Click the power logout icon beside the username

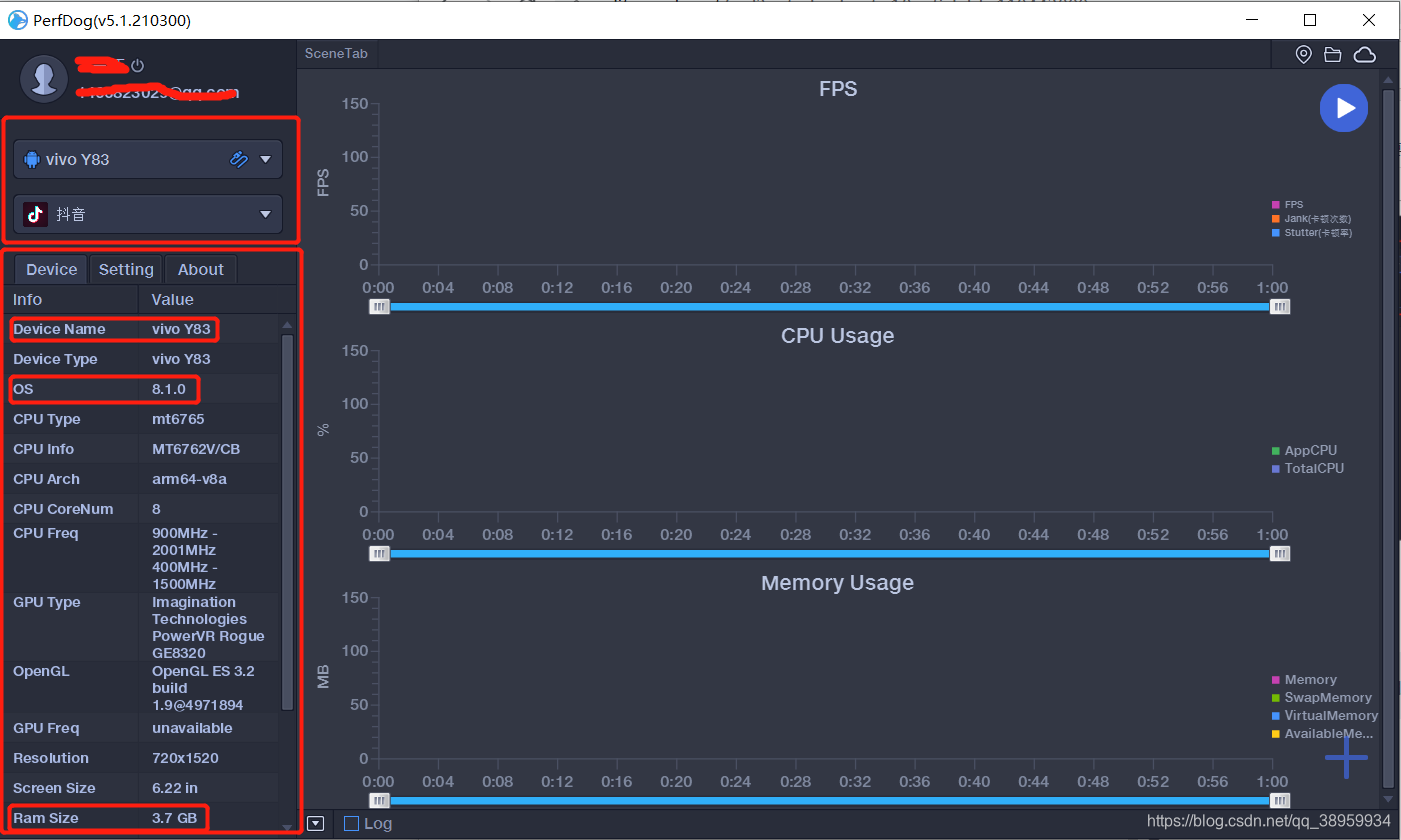click(138, 66)
